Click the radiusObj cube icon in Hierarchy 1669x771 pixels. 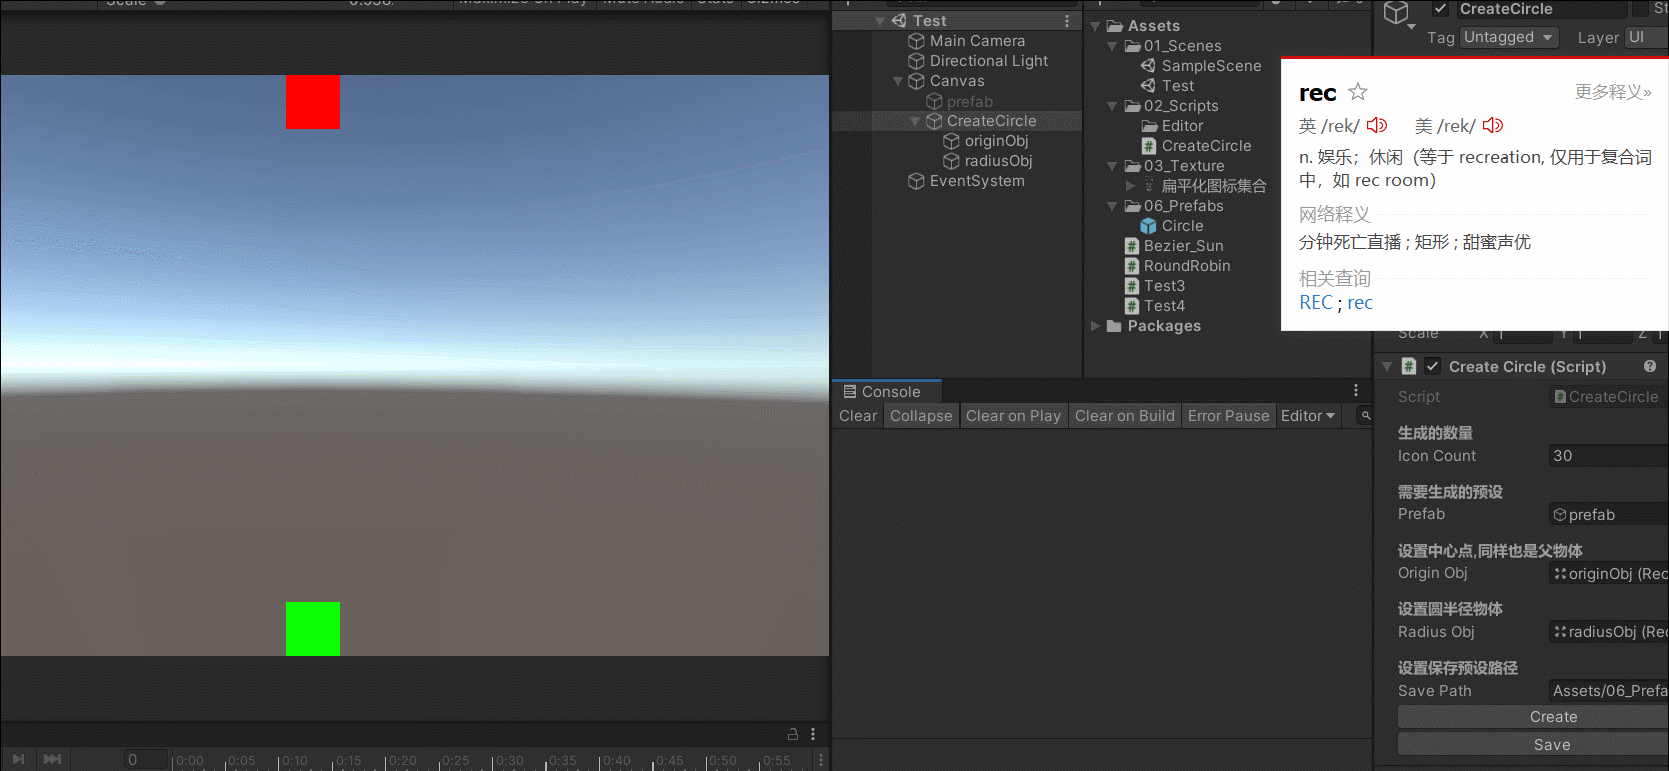click(x=951, y=161)
